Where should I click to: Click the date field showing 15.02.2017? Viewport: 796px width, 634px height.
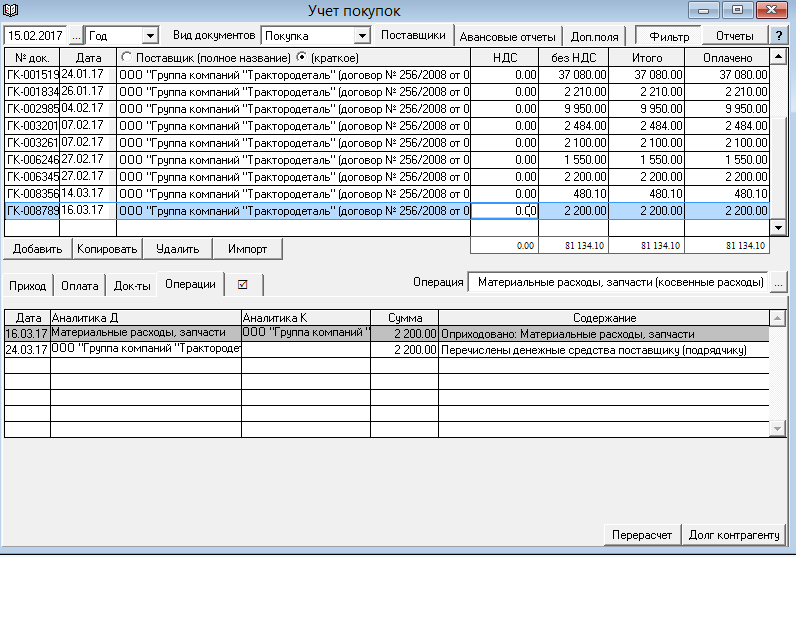[37, 35]
